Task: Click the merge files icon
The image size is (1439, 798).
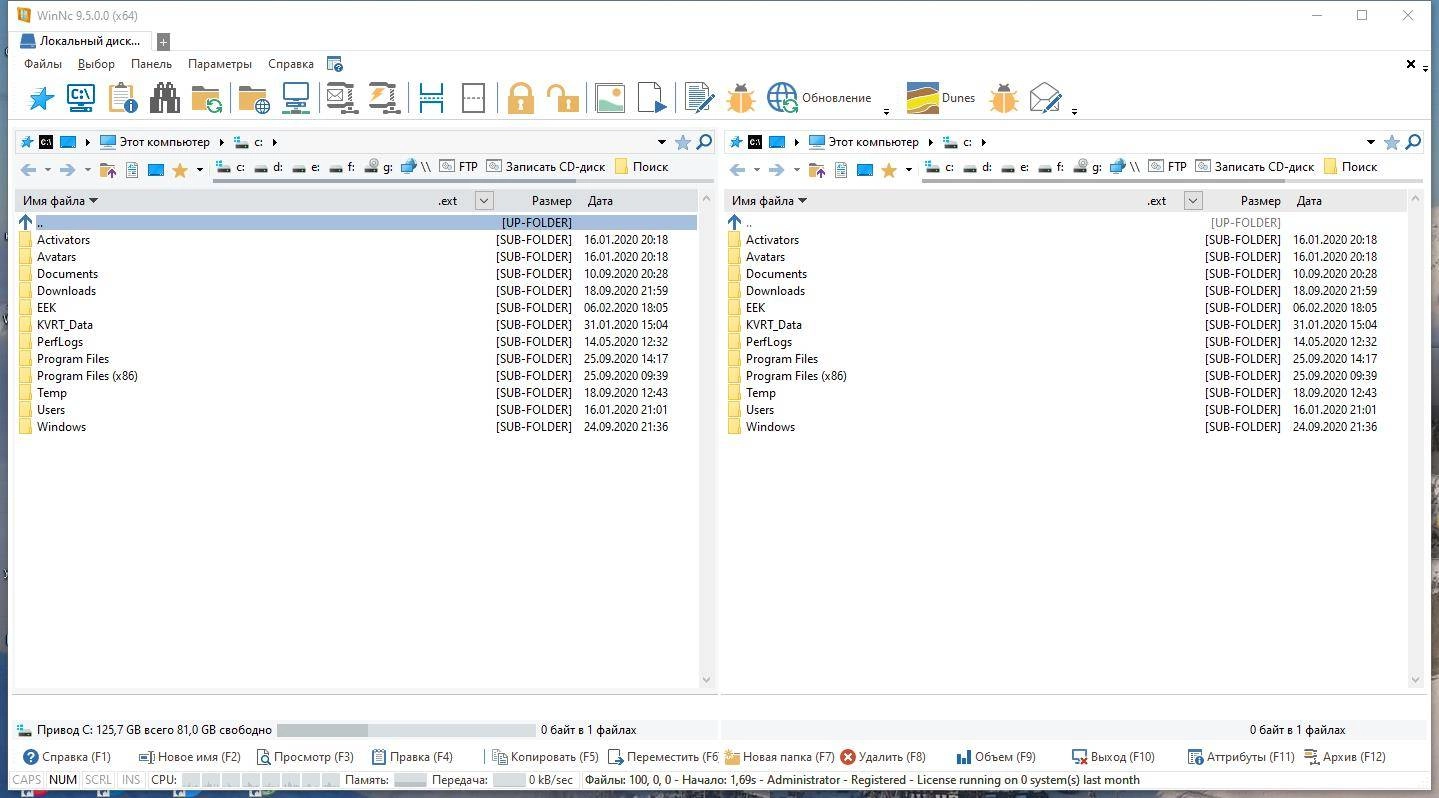Action: [x=473, y=98]
